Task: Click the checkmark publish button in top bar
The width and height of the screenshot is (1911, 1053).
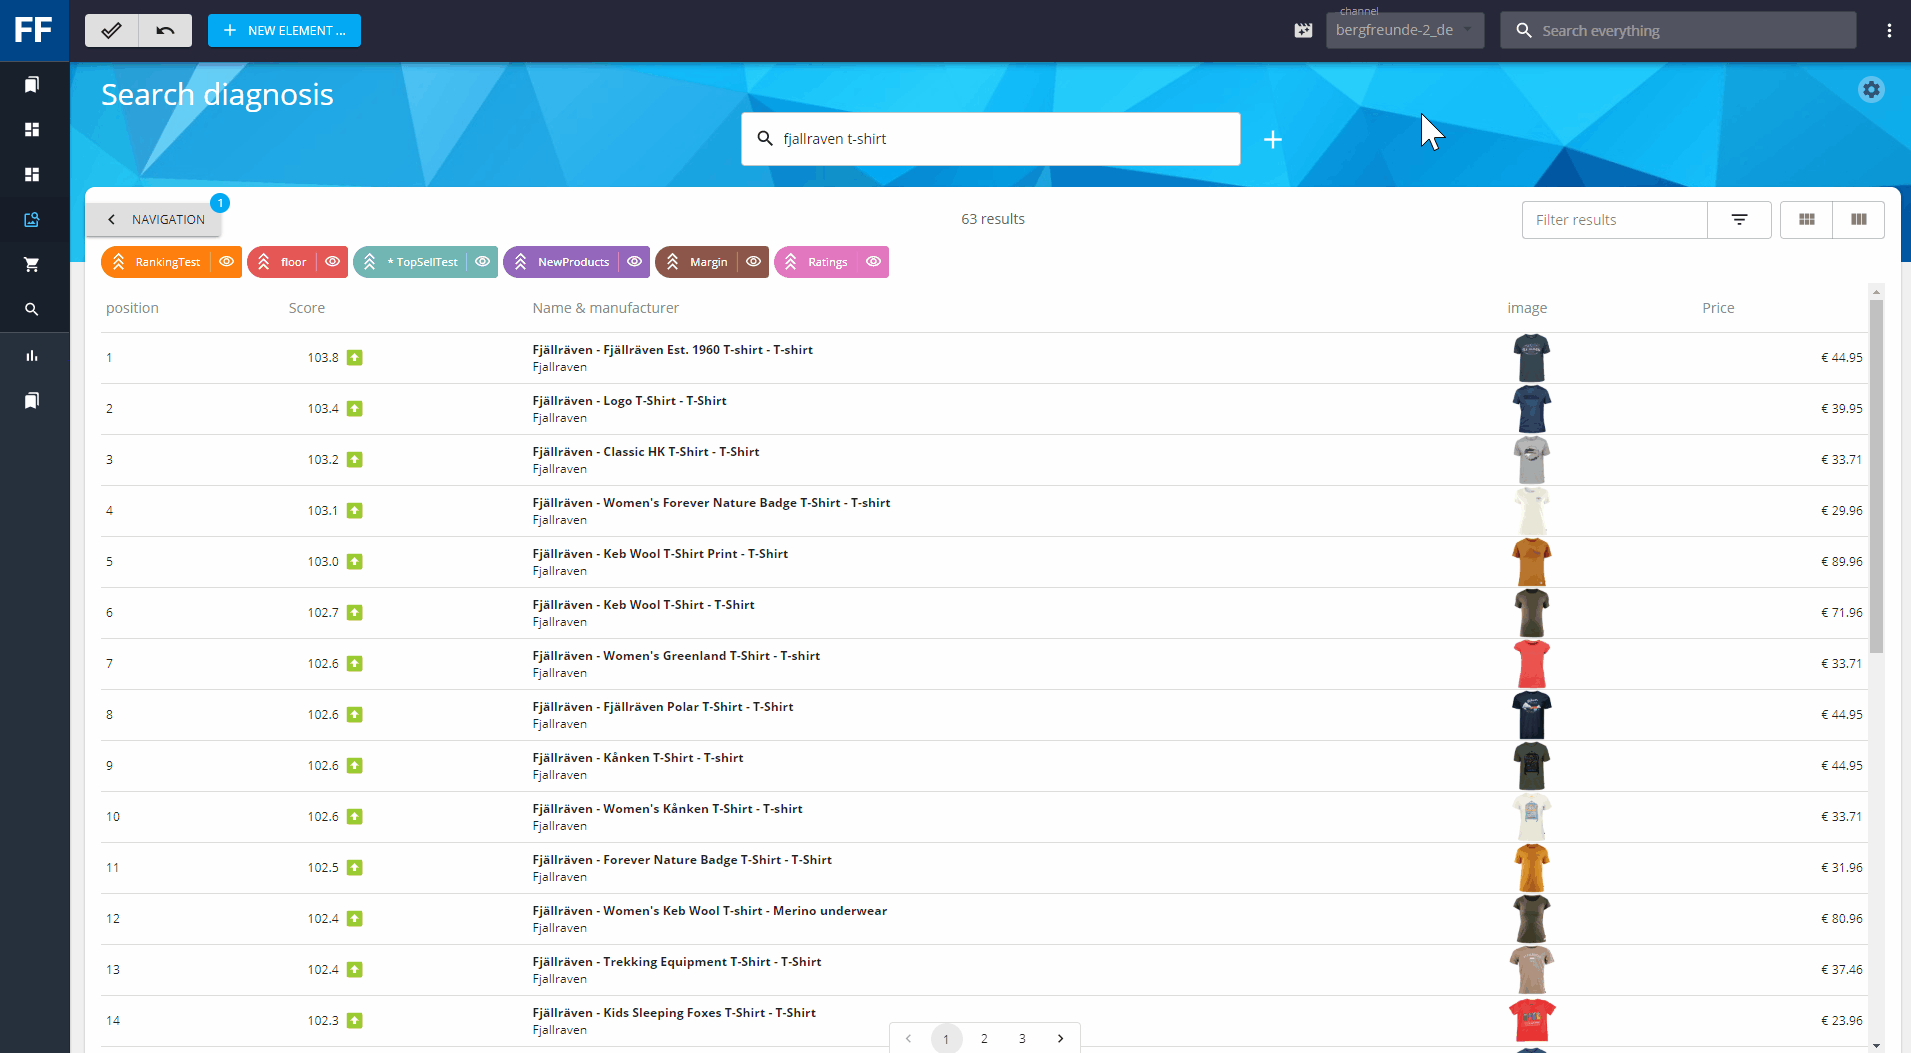Action: click(111, 30)
